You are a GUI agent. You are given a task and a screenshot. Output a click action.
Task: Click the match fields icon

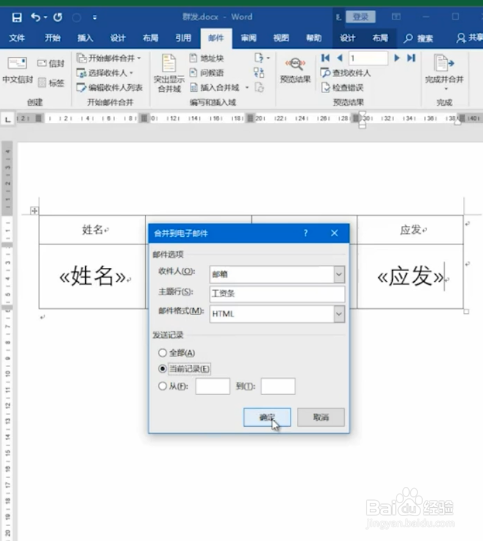click(x=259, y=72)
